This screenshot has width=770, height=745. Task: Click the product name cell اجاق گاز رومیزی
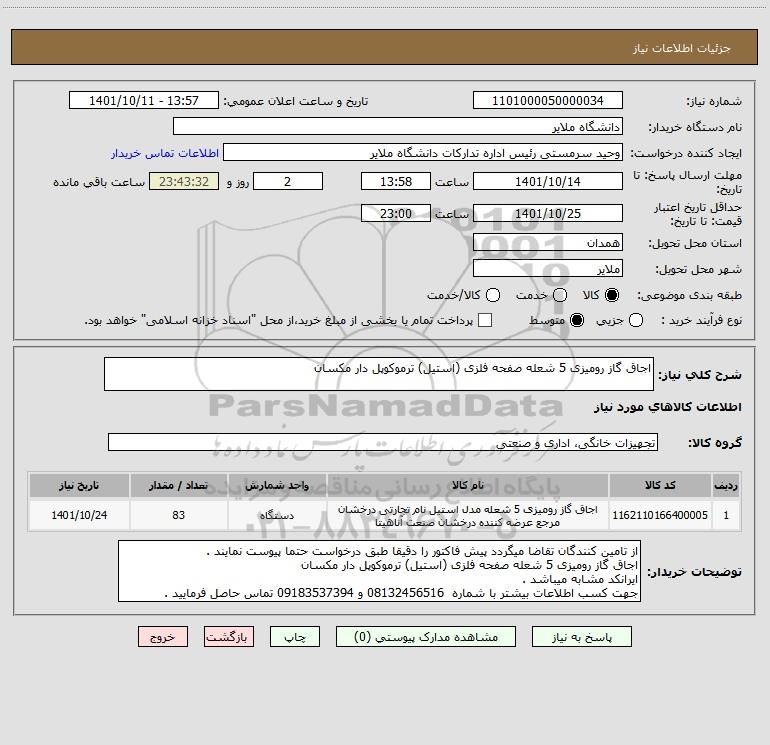pos(468,515)
